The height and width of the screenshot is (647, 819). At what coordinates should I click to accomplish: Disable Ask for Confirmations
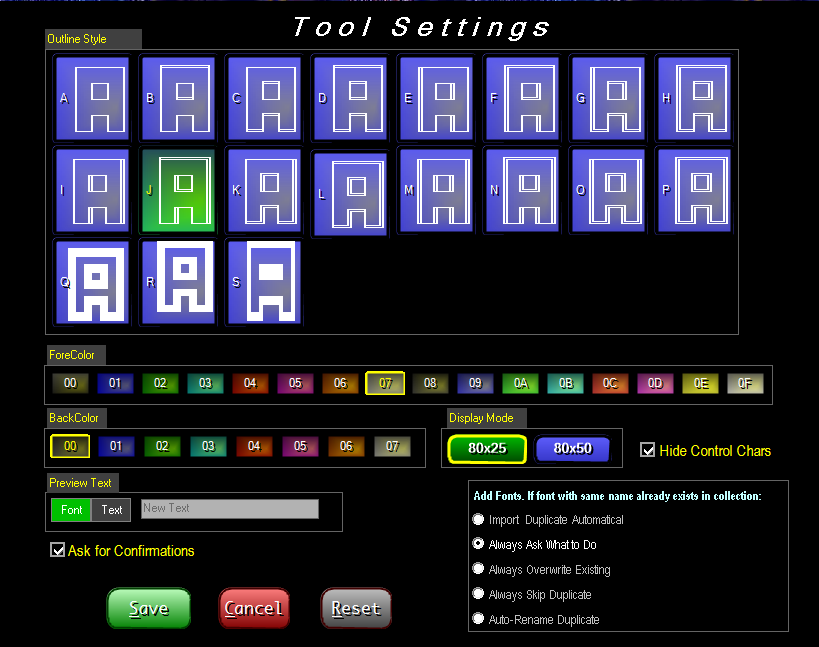coord(57,549)
